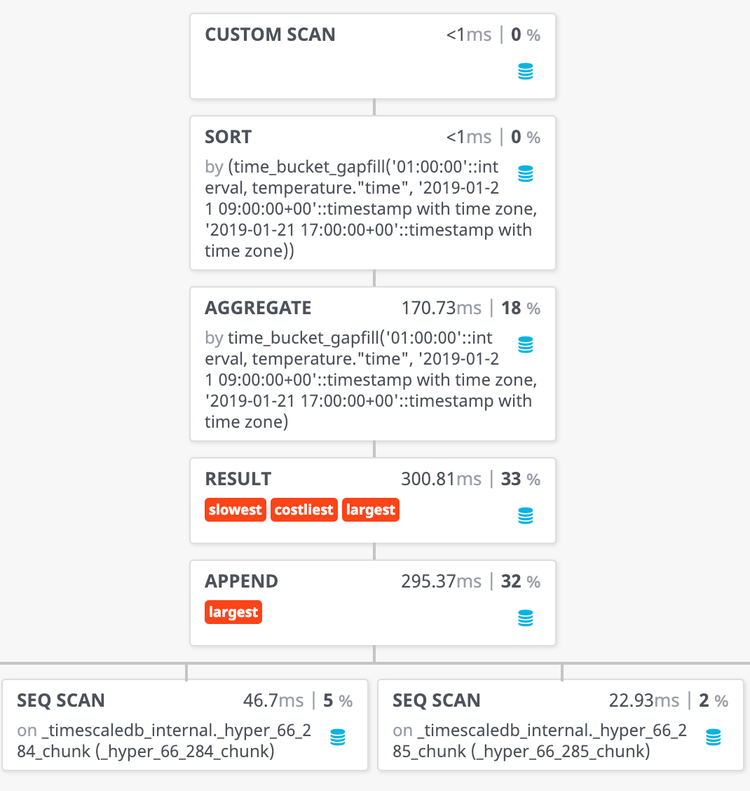Open the APPEND node title
750x791 pixels.
click(241, 581)
